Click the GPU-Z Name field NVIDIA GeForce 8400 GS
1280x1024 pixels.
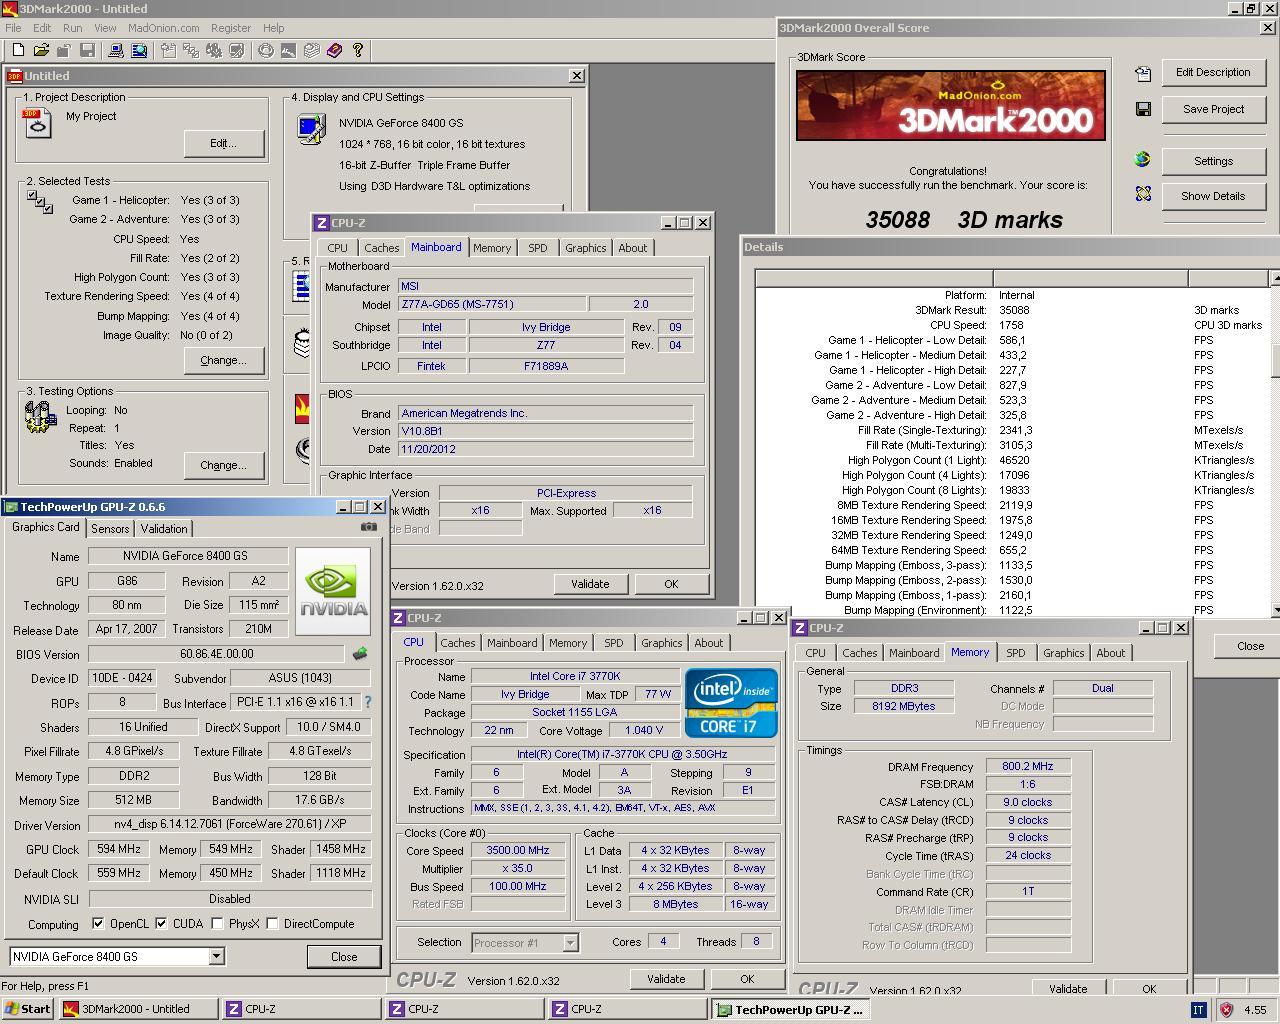coord(188,556)
